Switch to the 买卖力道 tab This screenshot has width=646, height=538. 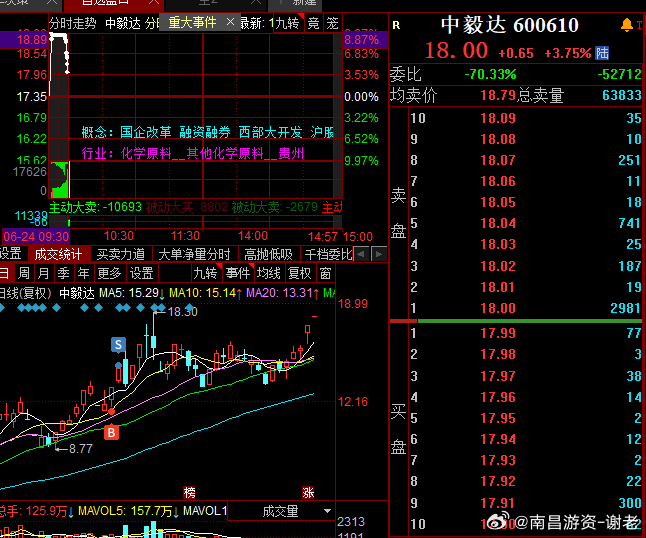(x=120, y=254)
